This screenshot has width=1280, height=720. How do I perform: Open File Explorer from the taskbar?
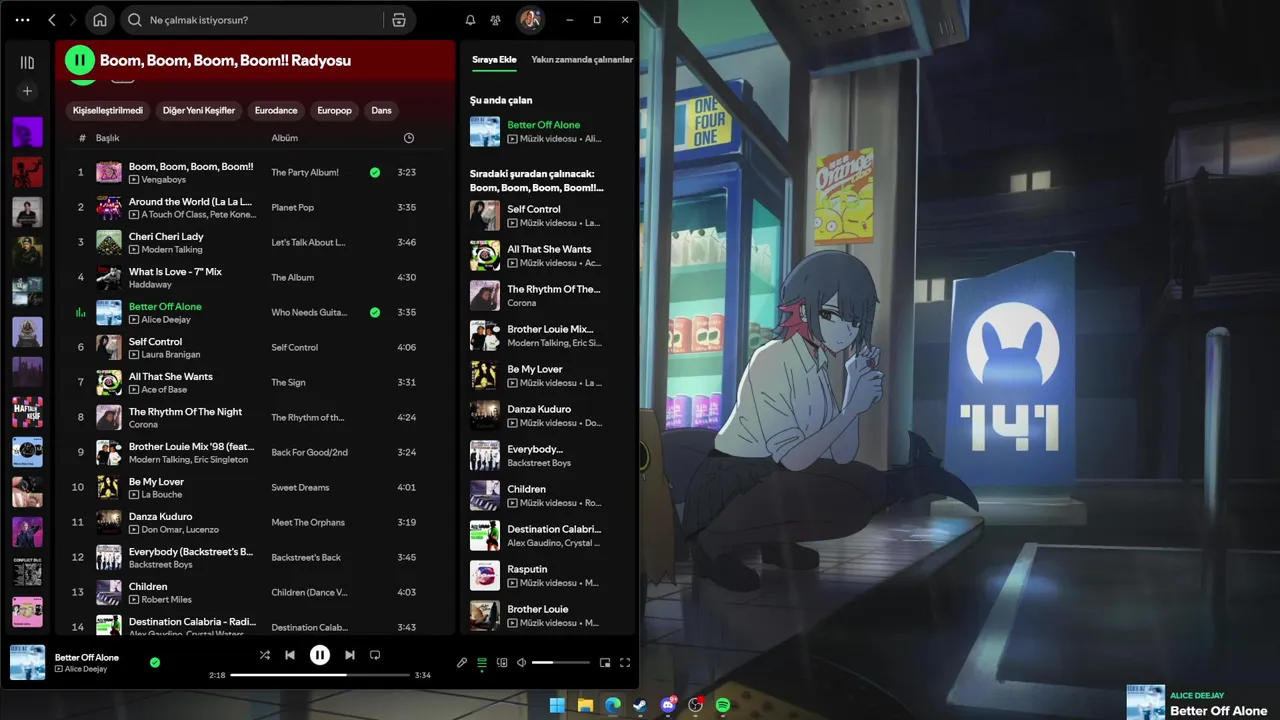[585, 705]
